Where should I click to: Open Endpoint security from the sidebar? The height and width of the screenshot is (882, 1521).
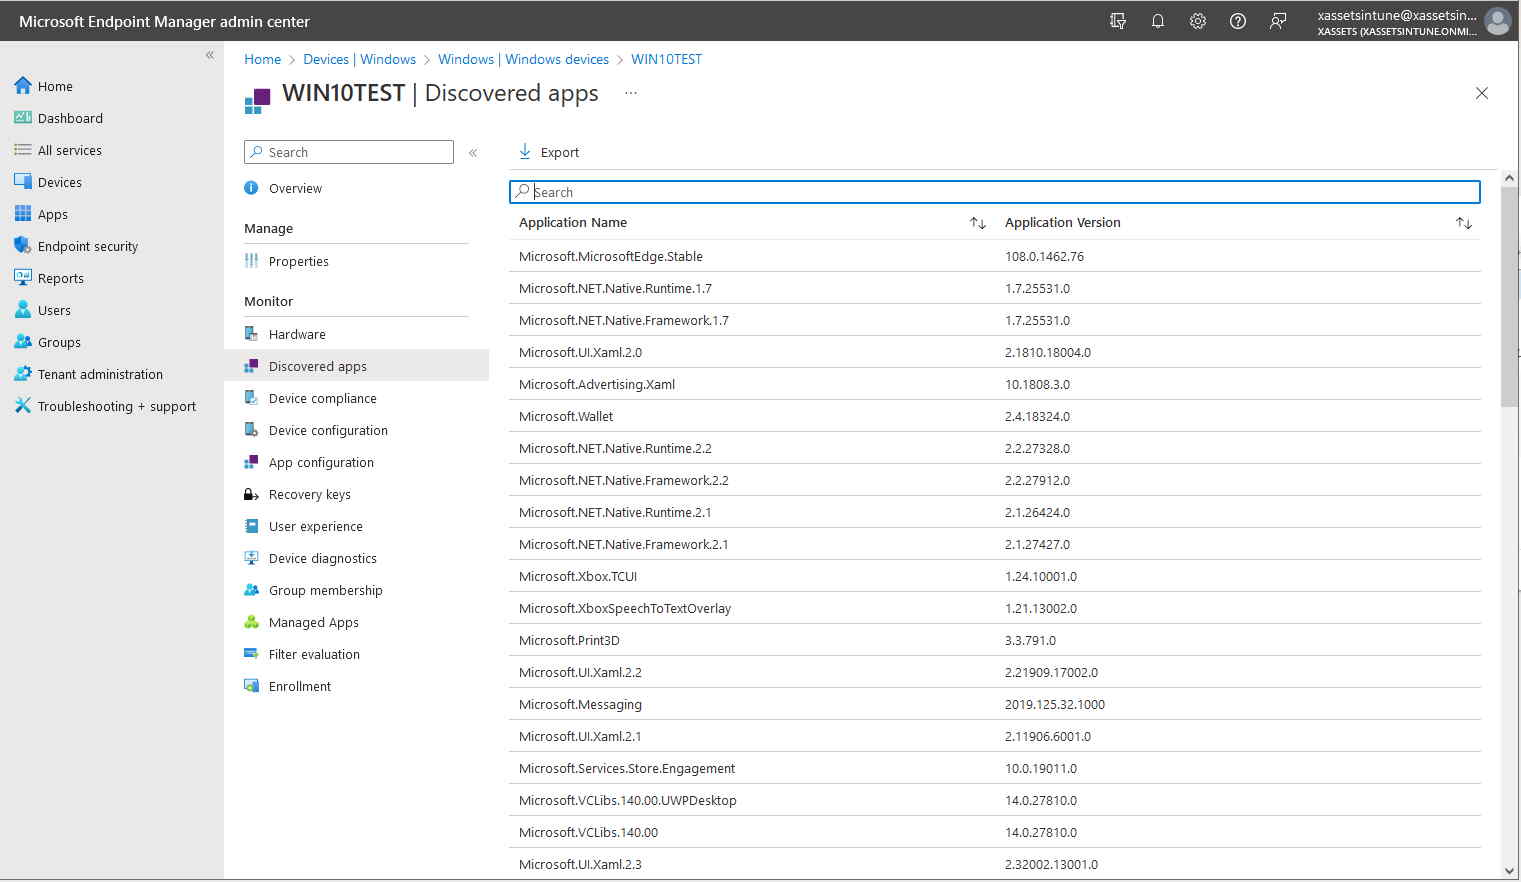(89, 245)
